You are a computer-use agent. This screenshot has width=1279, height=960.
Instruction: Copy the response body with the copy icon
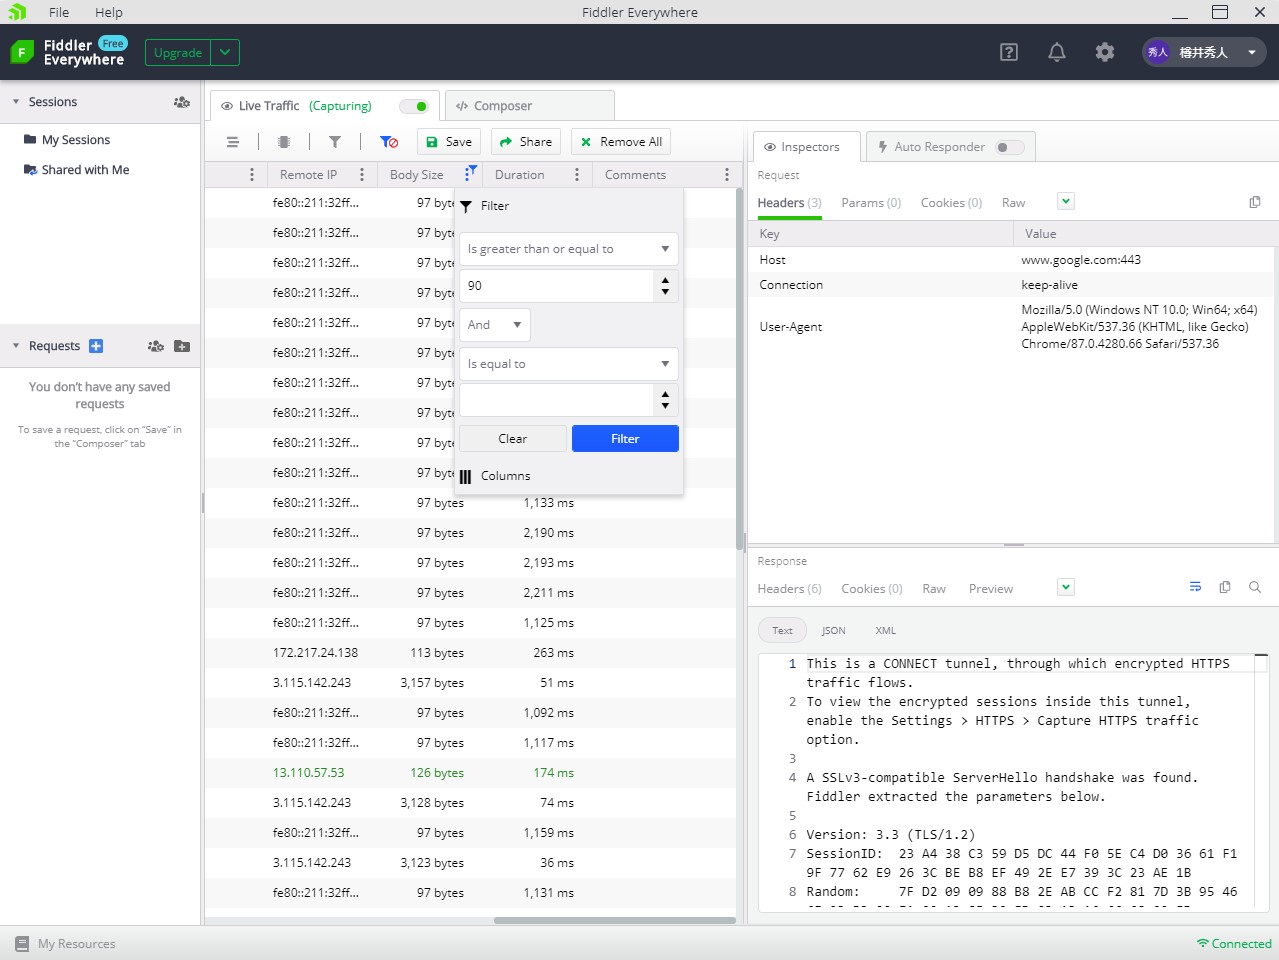point(1225,587)
